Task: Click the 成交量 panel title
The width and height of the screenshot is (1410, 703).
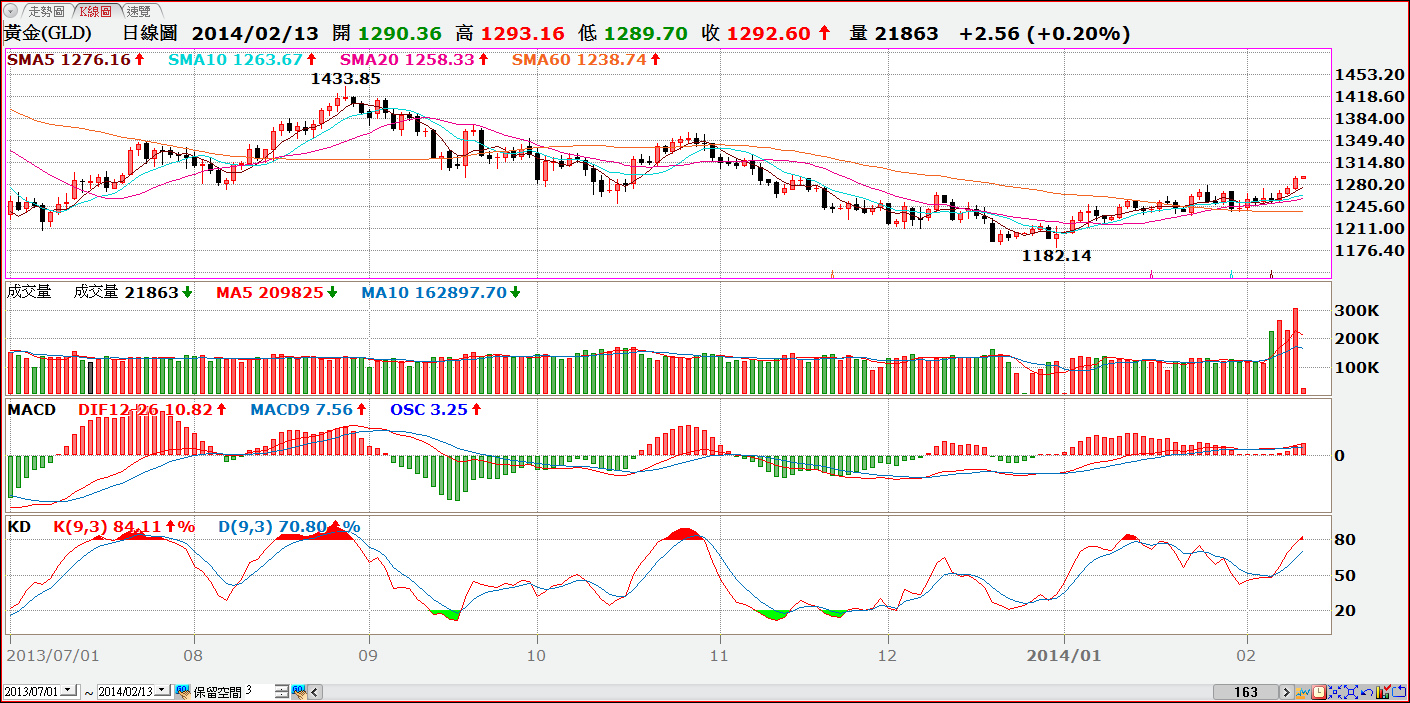Action: pyautogui.click(x=29, y=292)
